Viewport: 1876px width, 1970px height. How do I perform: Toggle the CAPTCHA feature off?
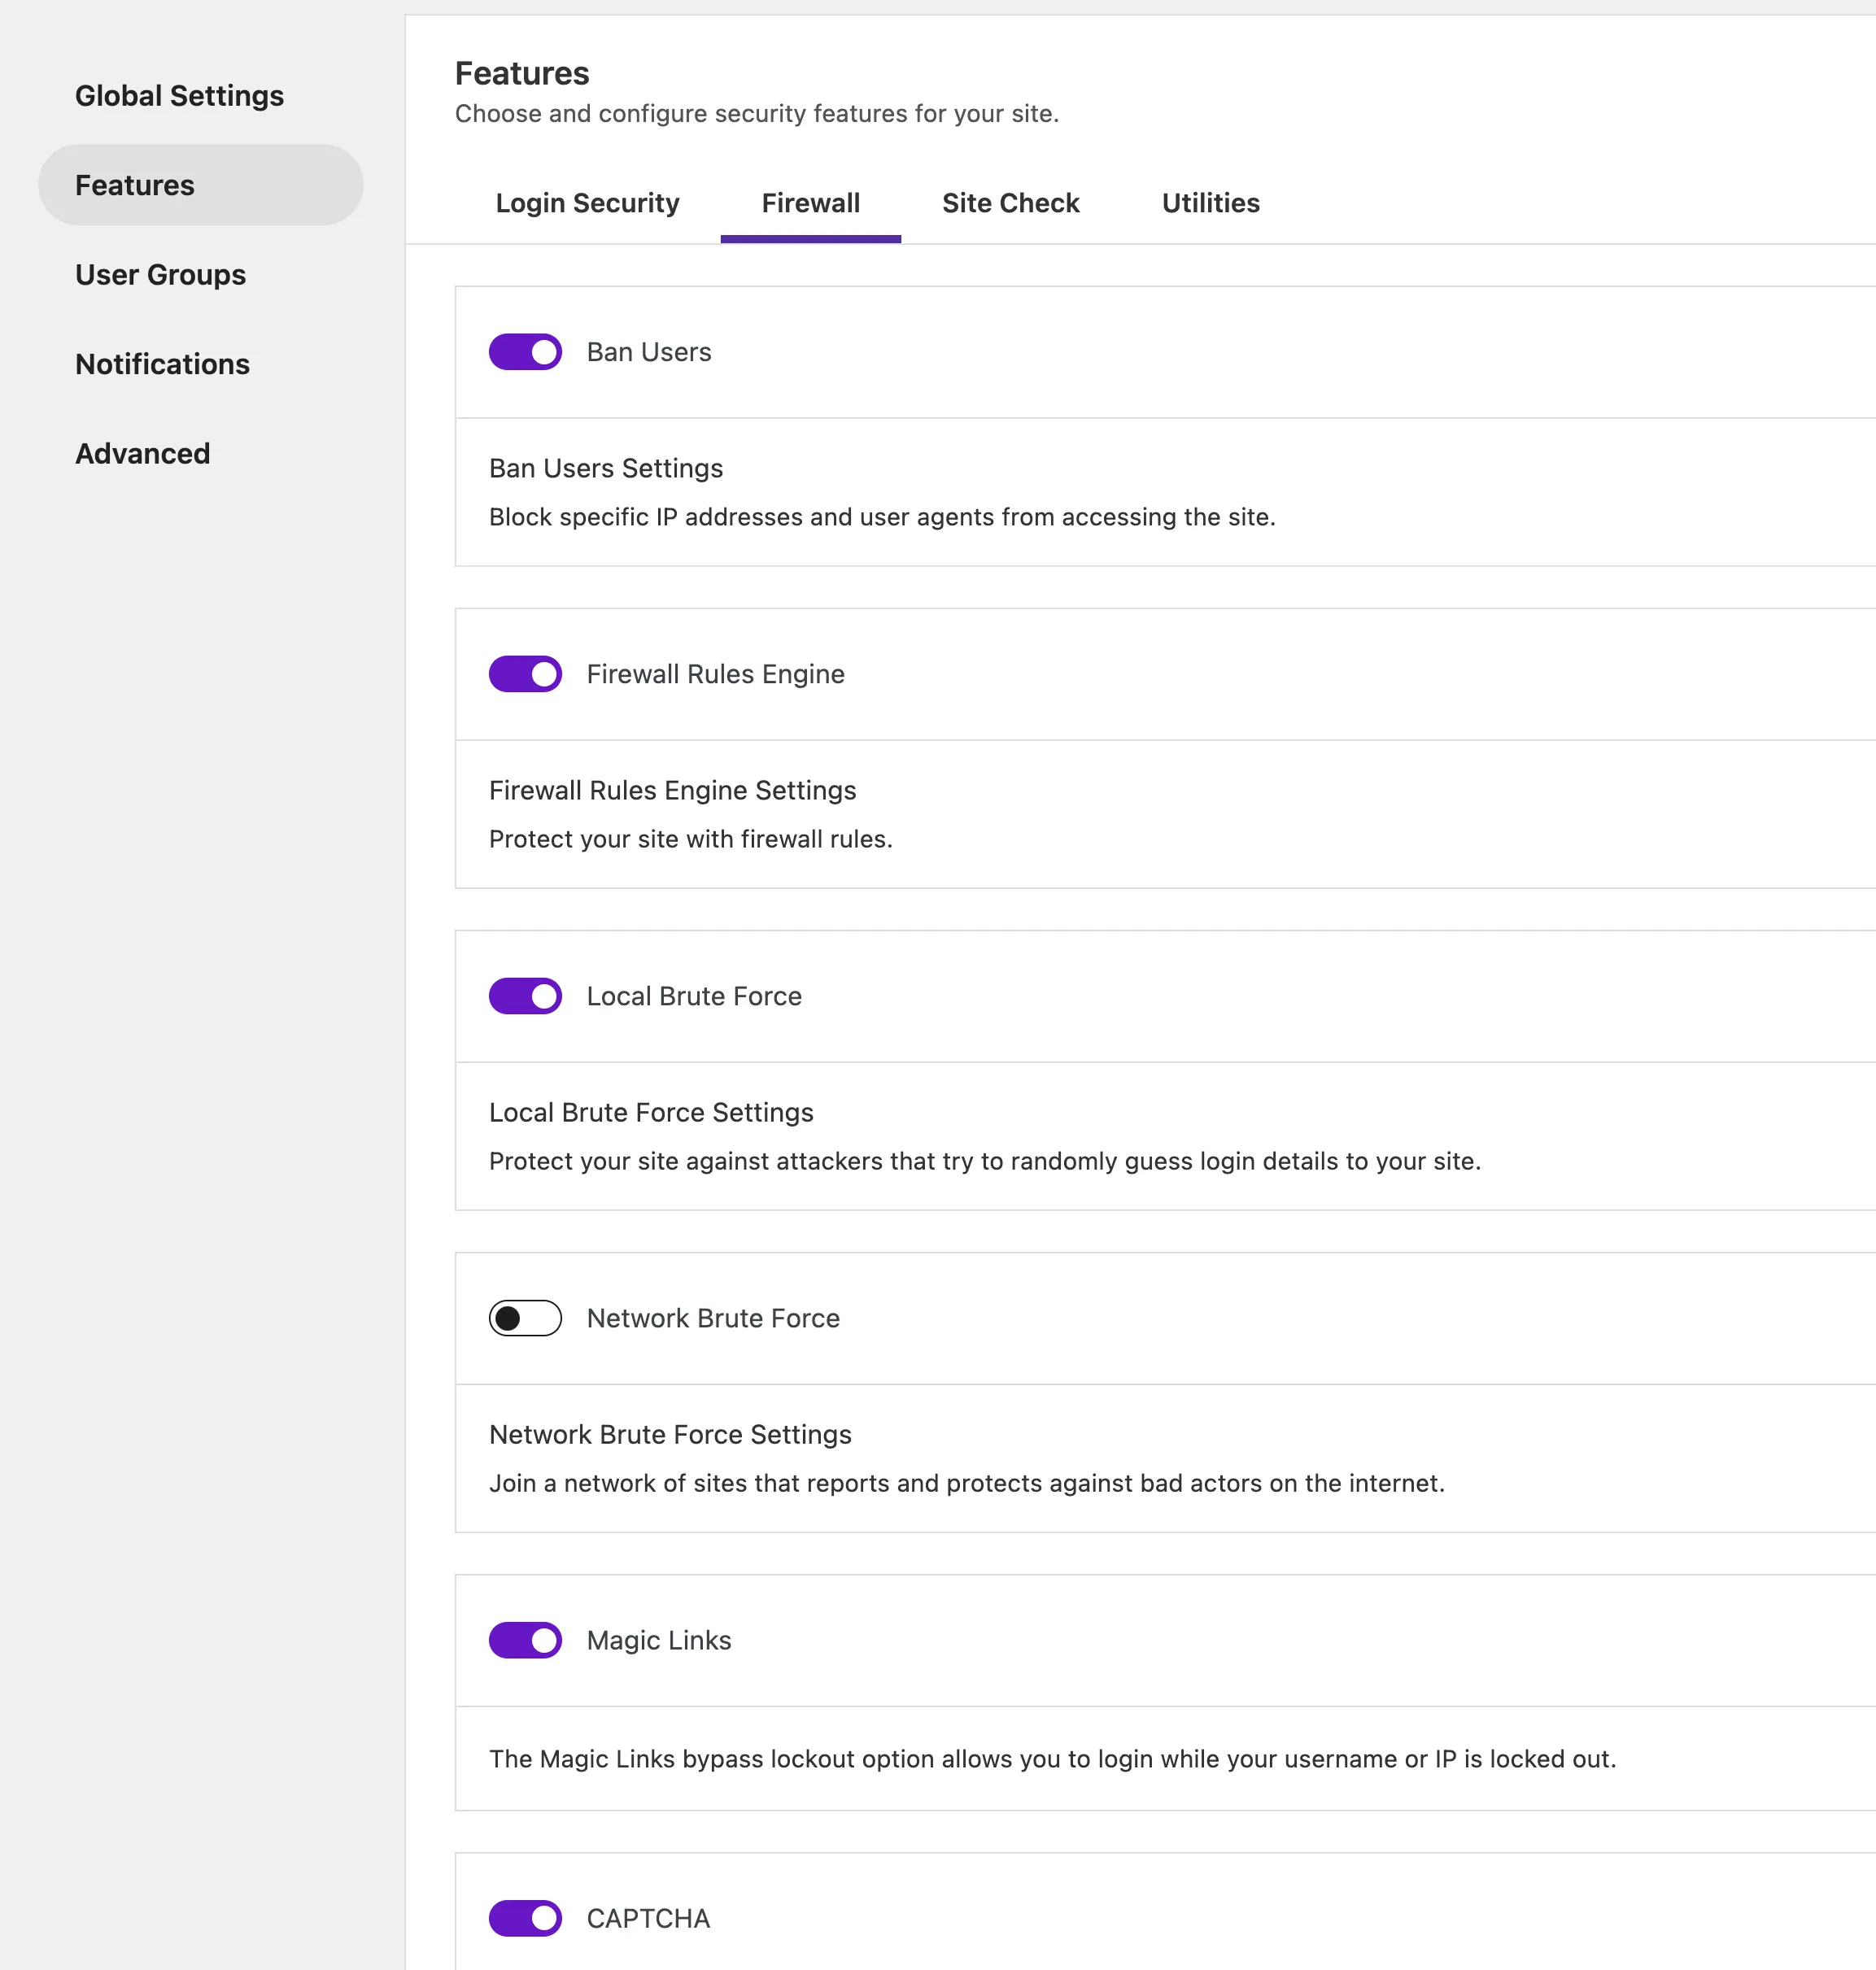click(525, 1918)
